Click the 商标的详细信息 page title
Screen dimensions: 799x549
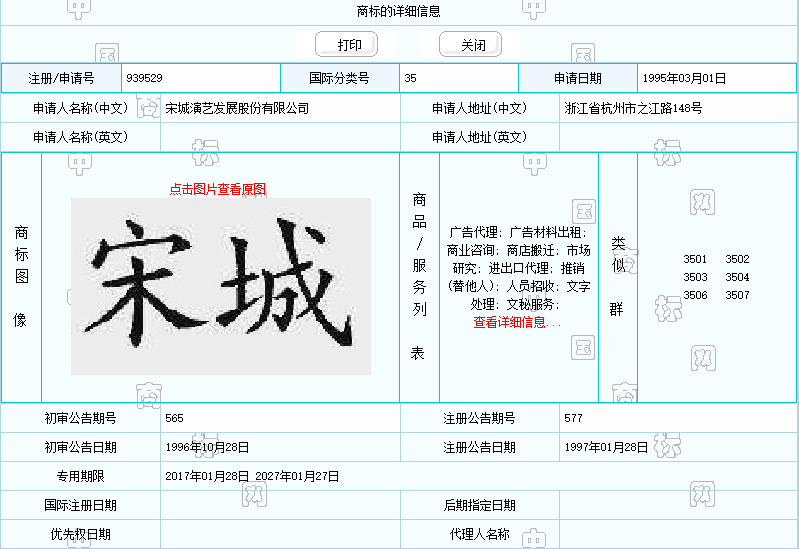pos(398,11)
